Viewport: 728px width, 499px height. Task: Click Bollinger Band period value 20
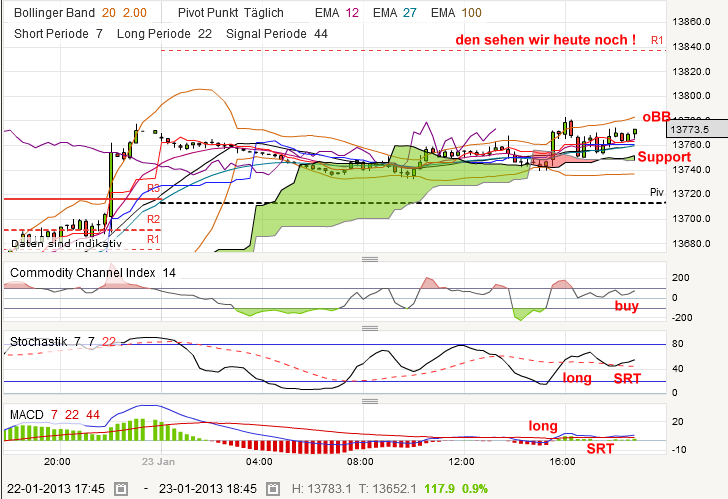click(x=109, y=13)
